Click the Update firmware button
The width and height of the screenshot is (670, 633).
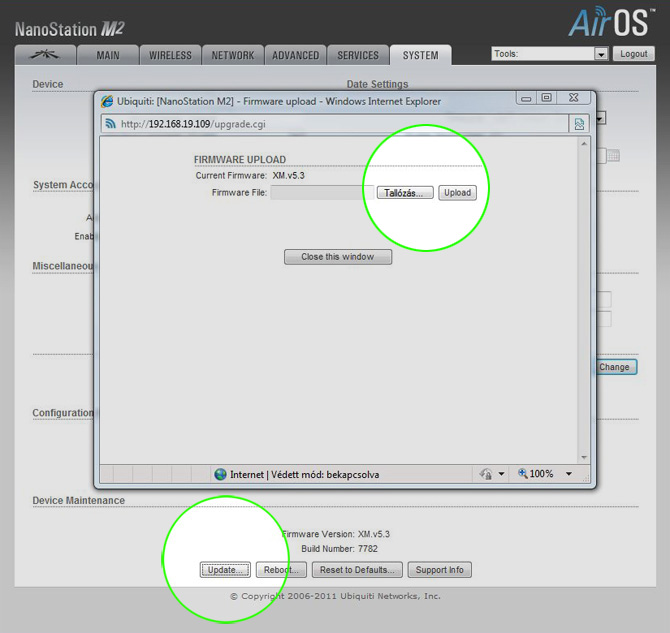225,570
